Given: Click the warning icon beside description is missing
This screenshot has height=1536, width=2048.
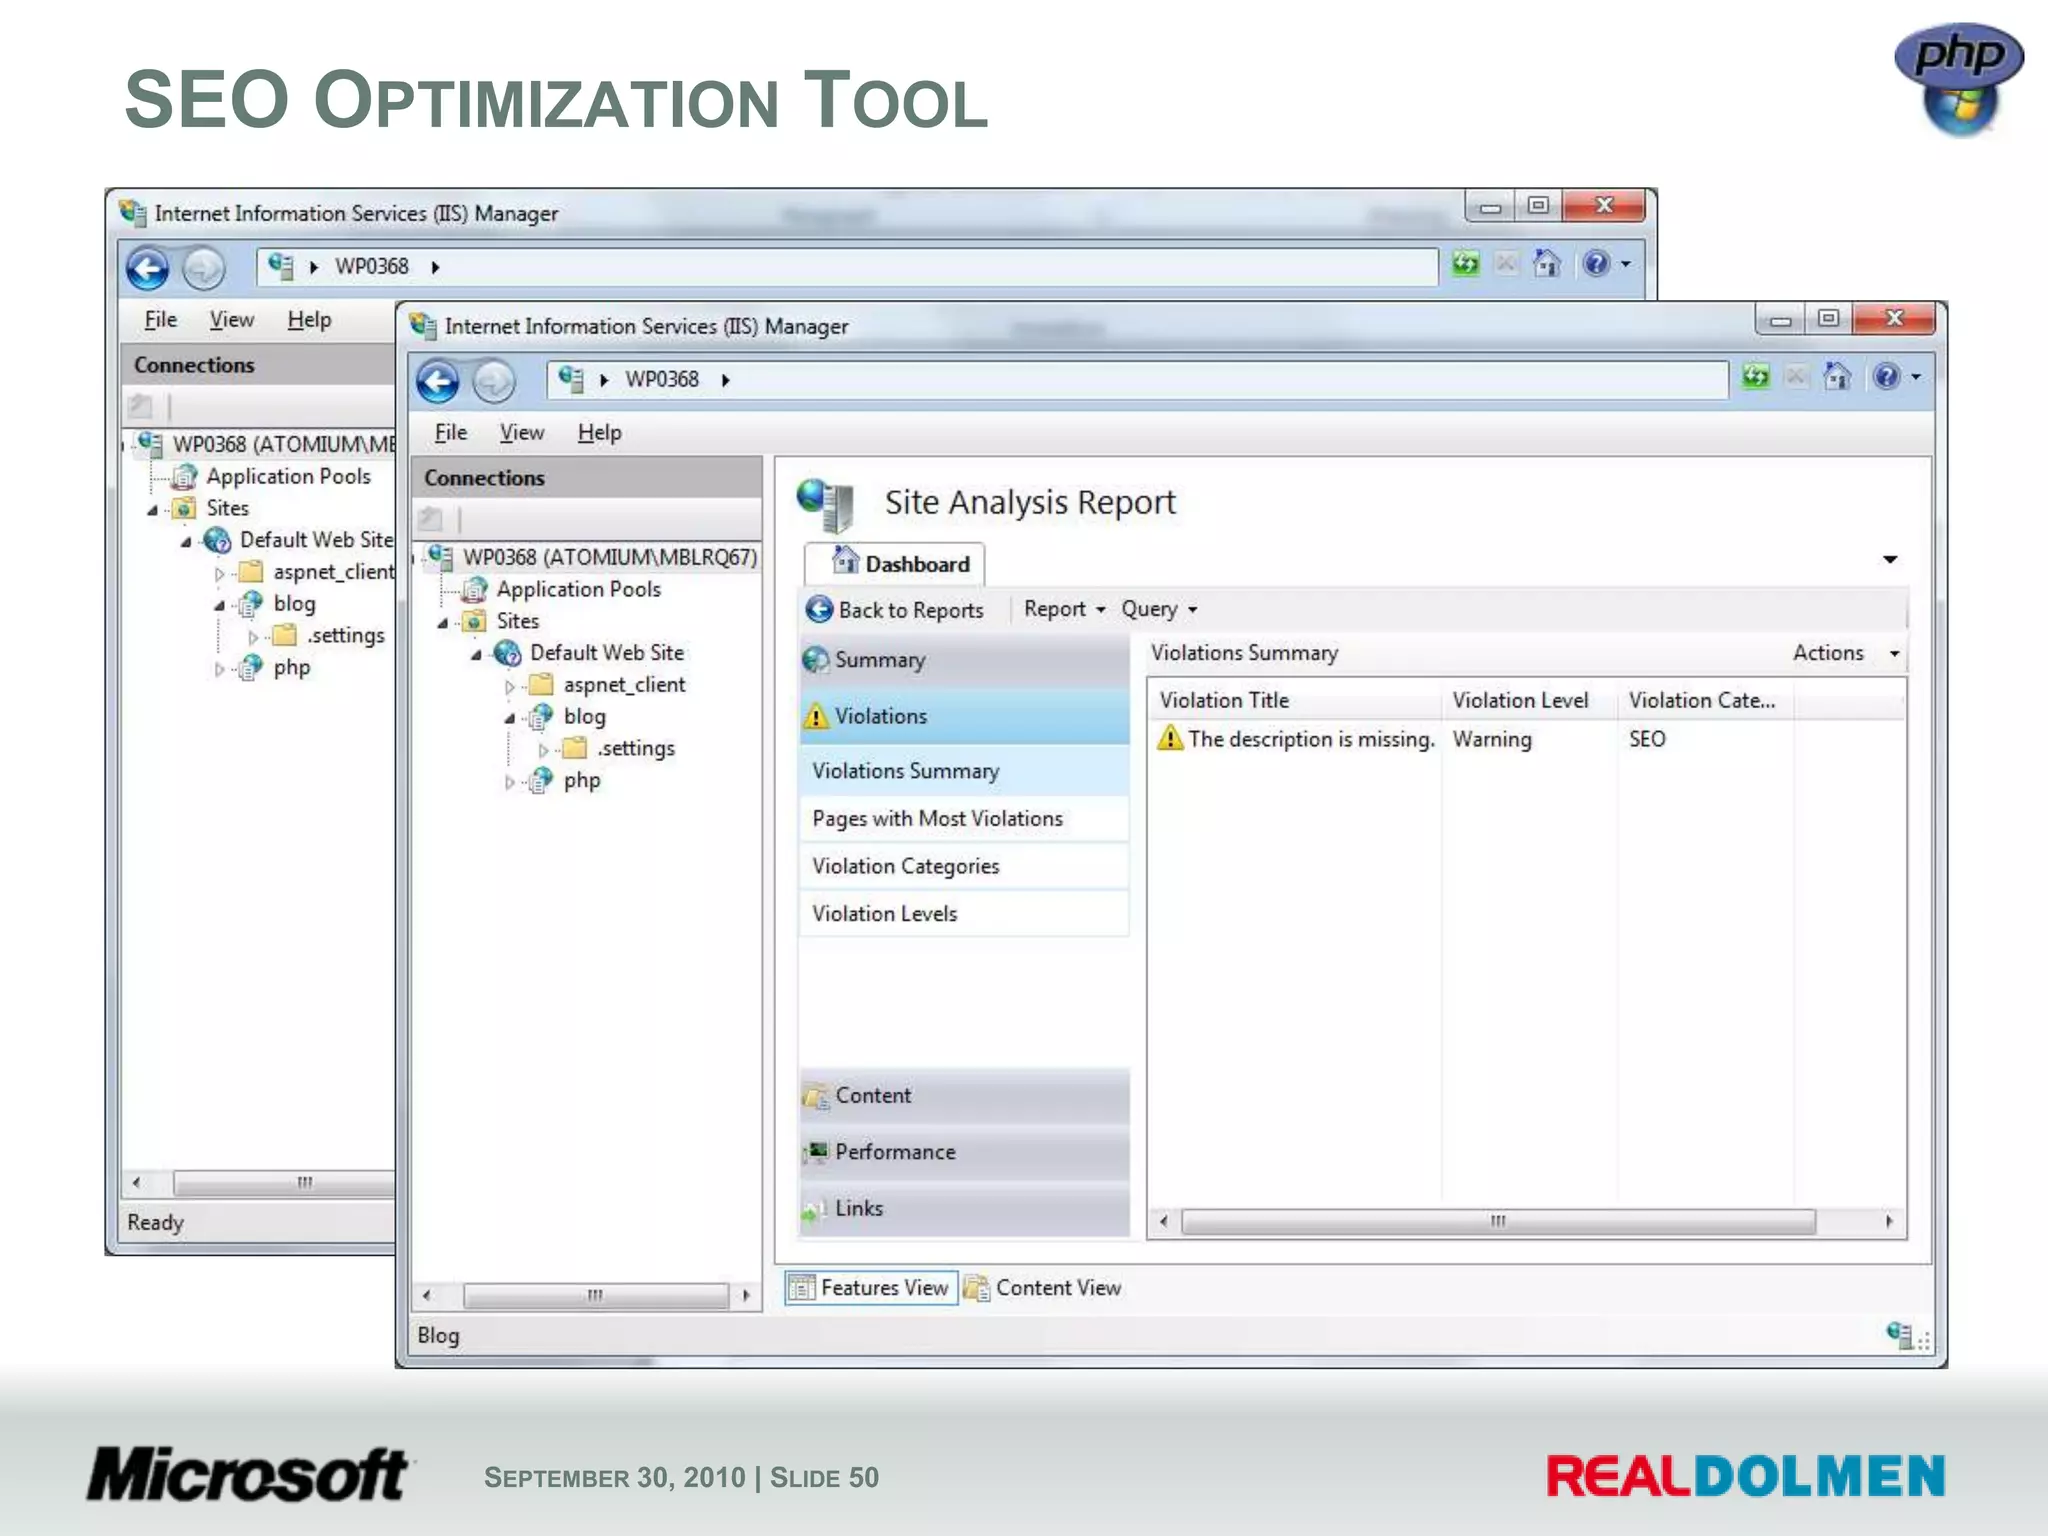Looking at the screenshot, I should (x=1170, y=738).
